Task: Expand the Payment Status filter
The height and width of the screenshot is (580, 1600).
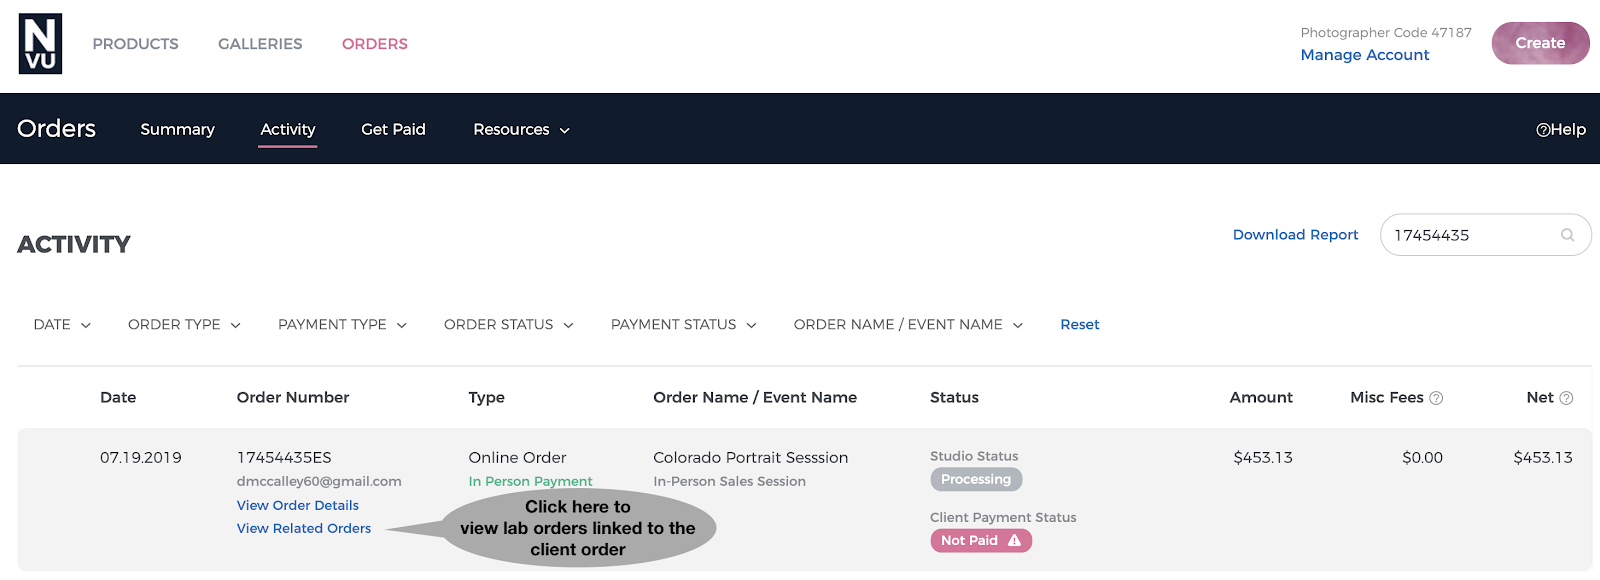Action: [x=683, y=324]
